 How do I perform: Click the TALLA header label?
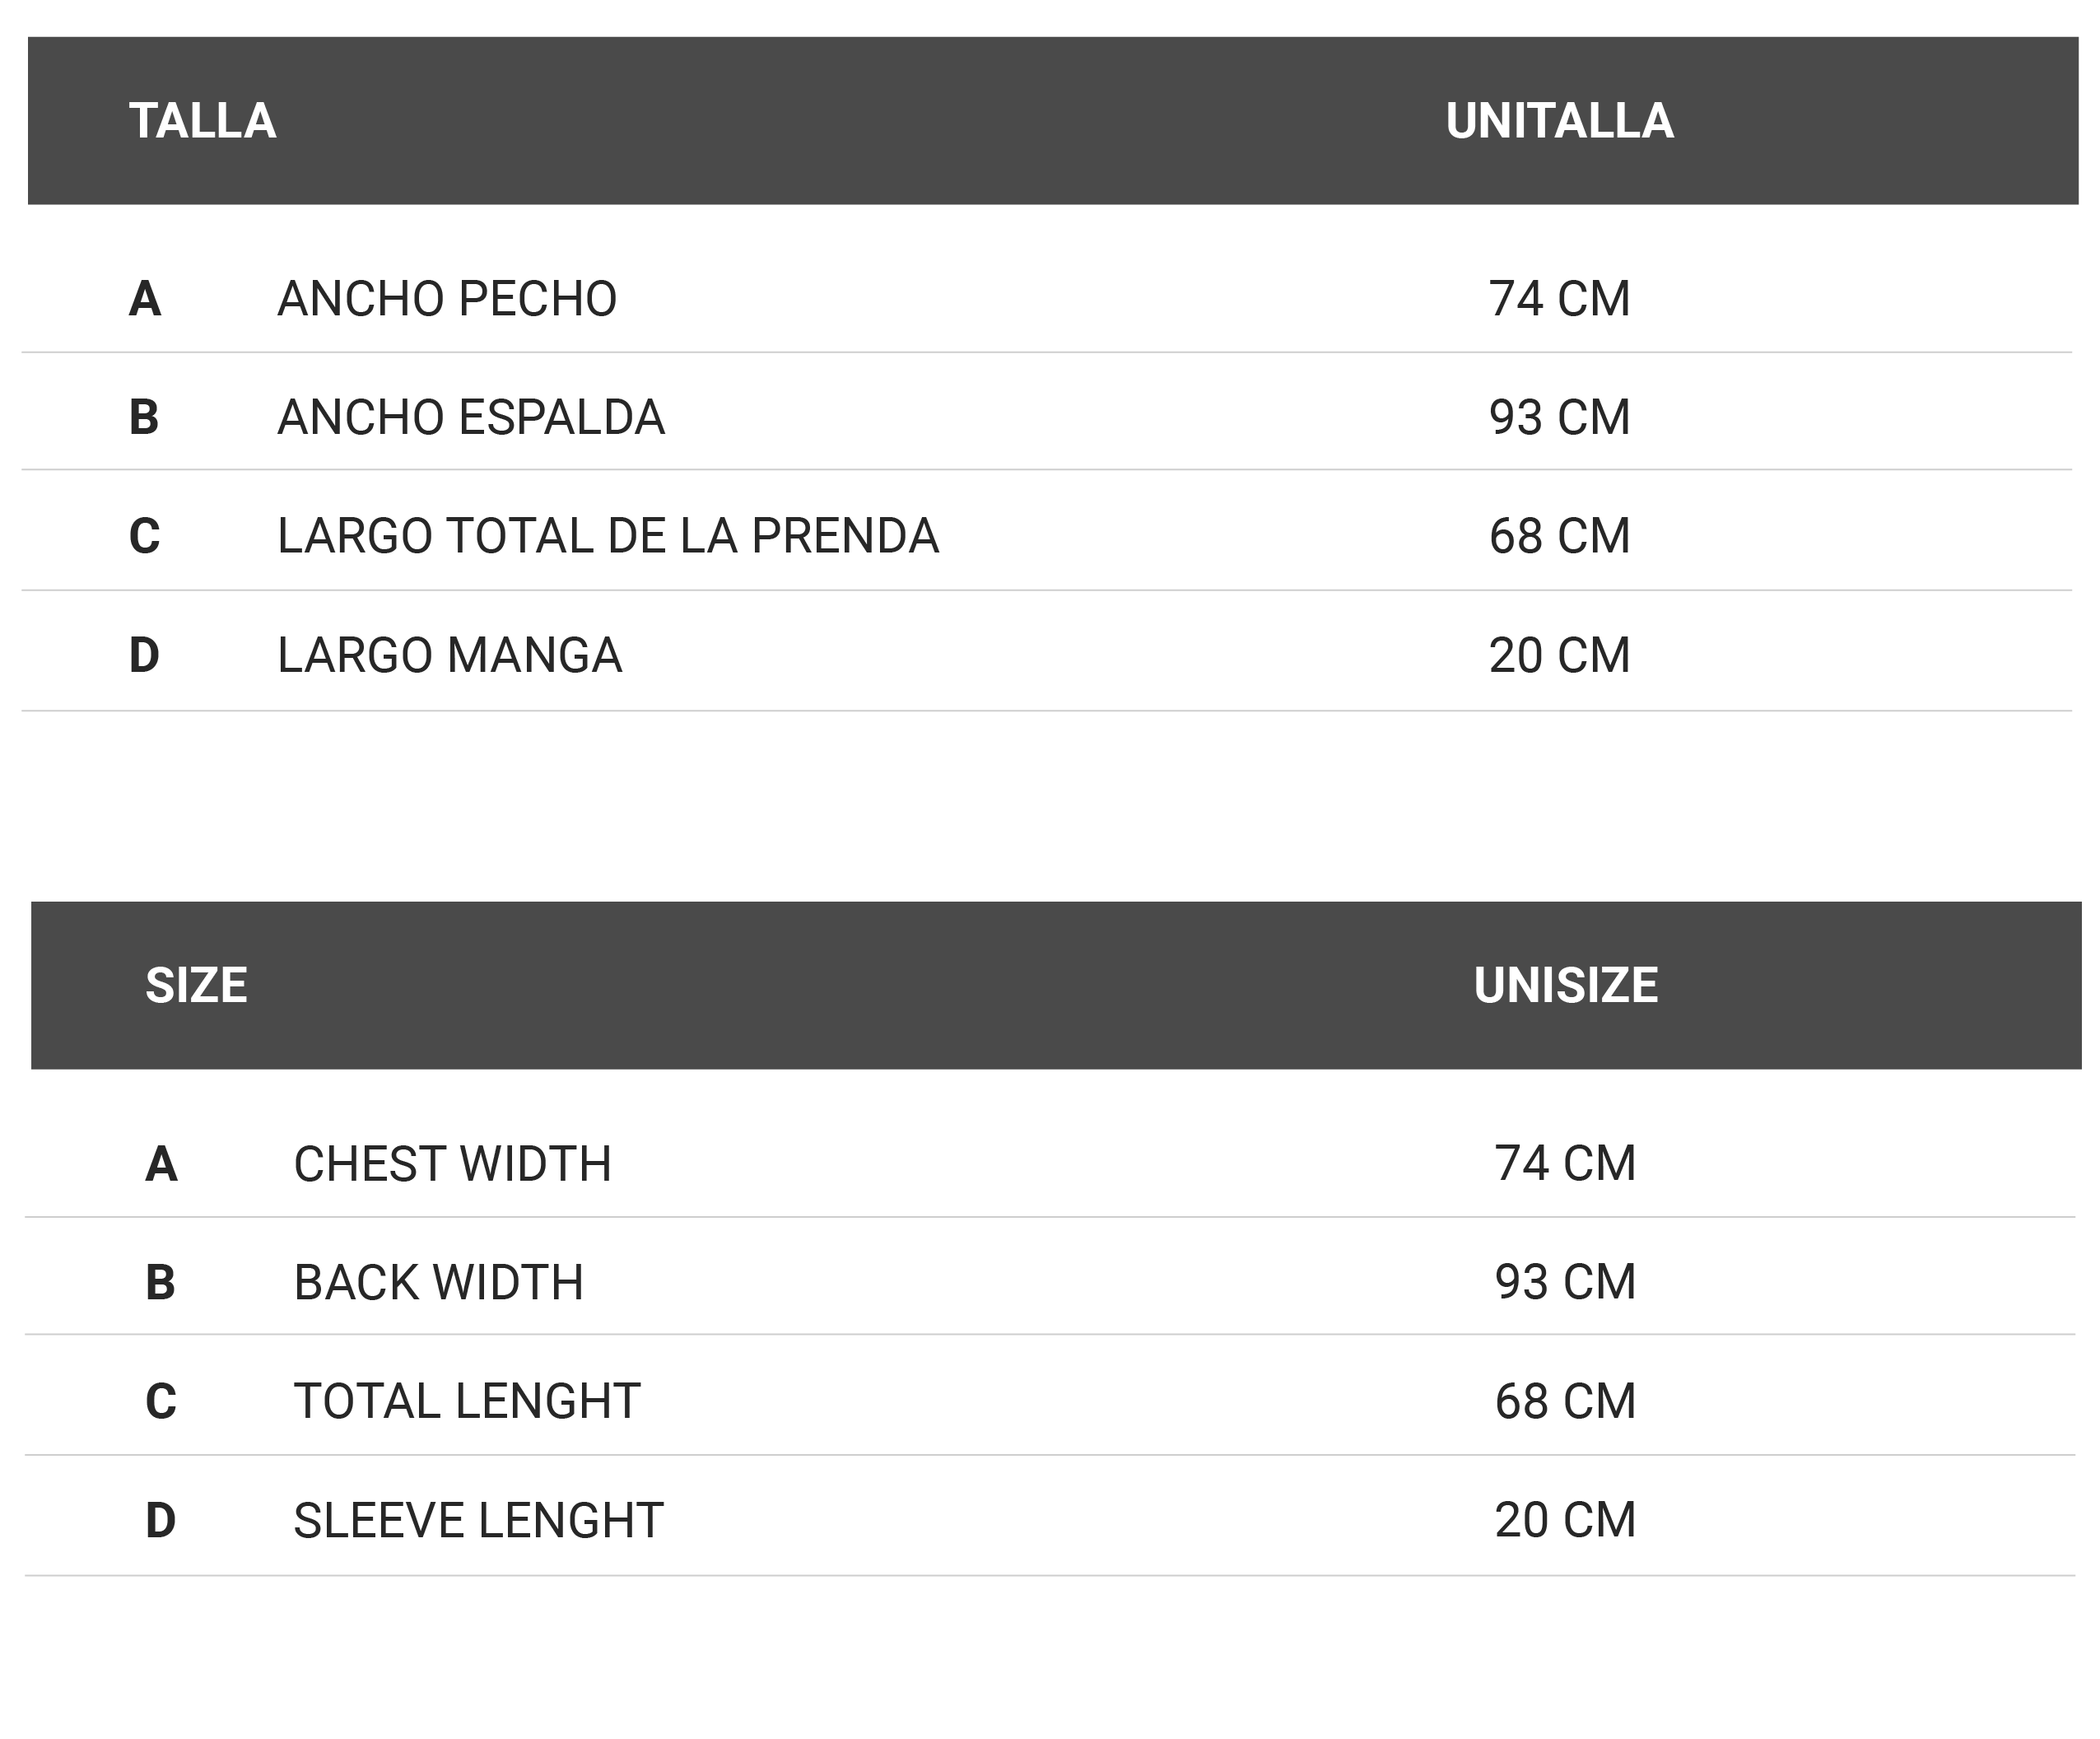pyautogui.click(x=202, y=121)
